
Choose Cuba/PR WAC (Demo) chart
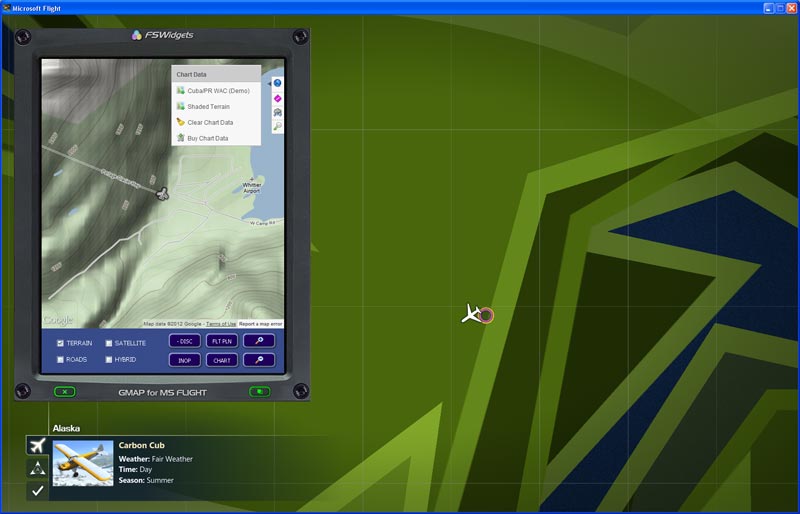[216, 90]
